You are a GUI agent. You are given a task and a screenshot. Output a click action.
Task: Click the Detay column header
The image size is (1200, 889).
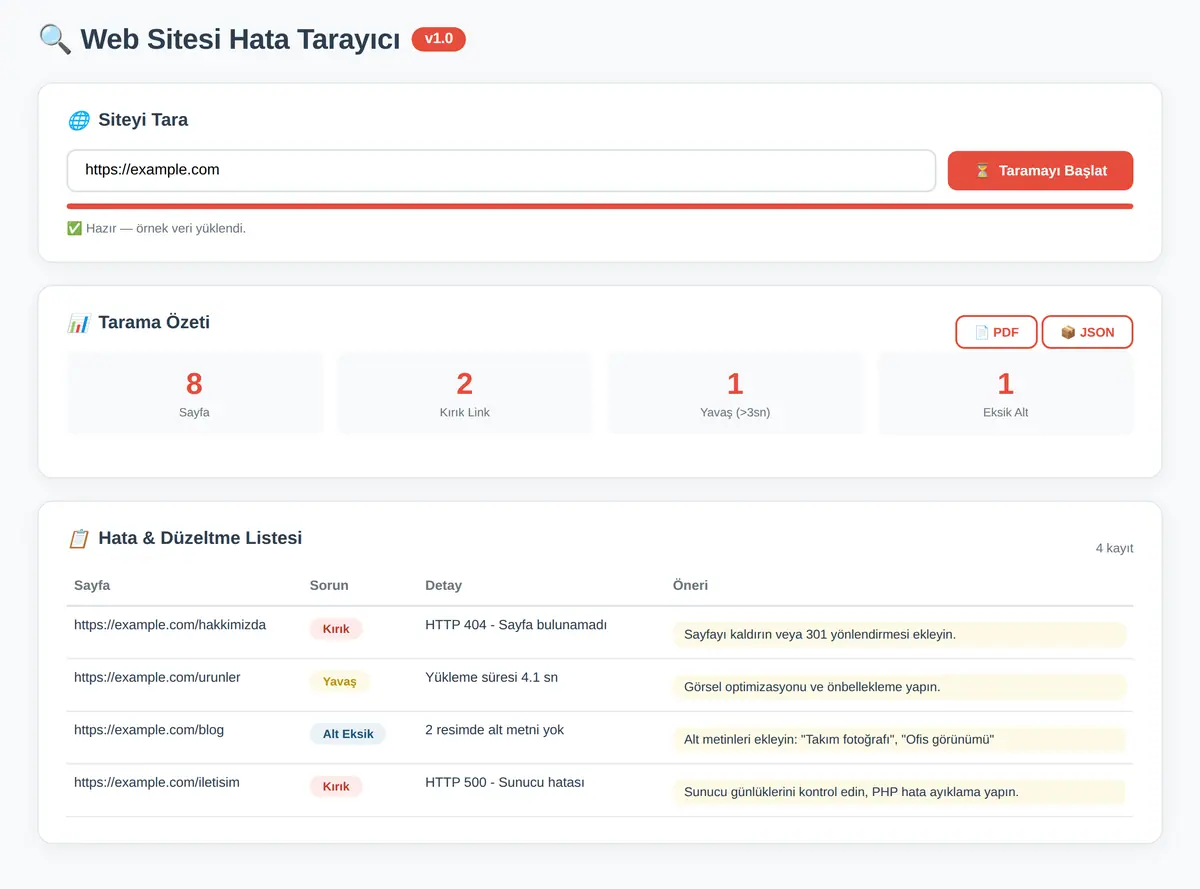(443, 585)
